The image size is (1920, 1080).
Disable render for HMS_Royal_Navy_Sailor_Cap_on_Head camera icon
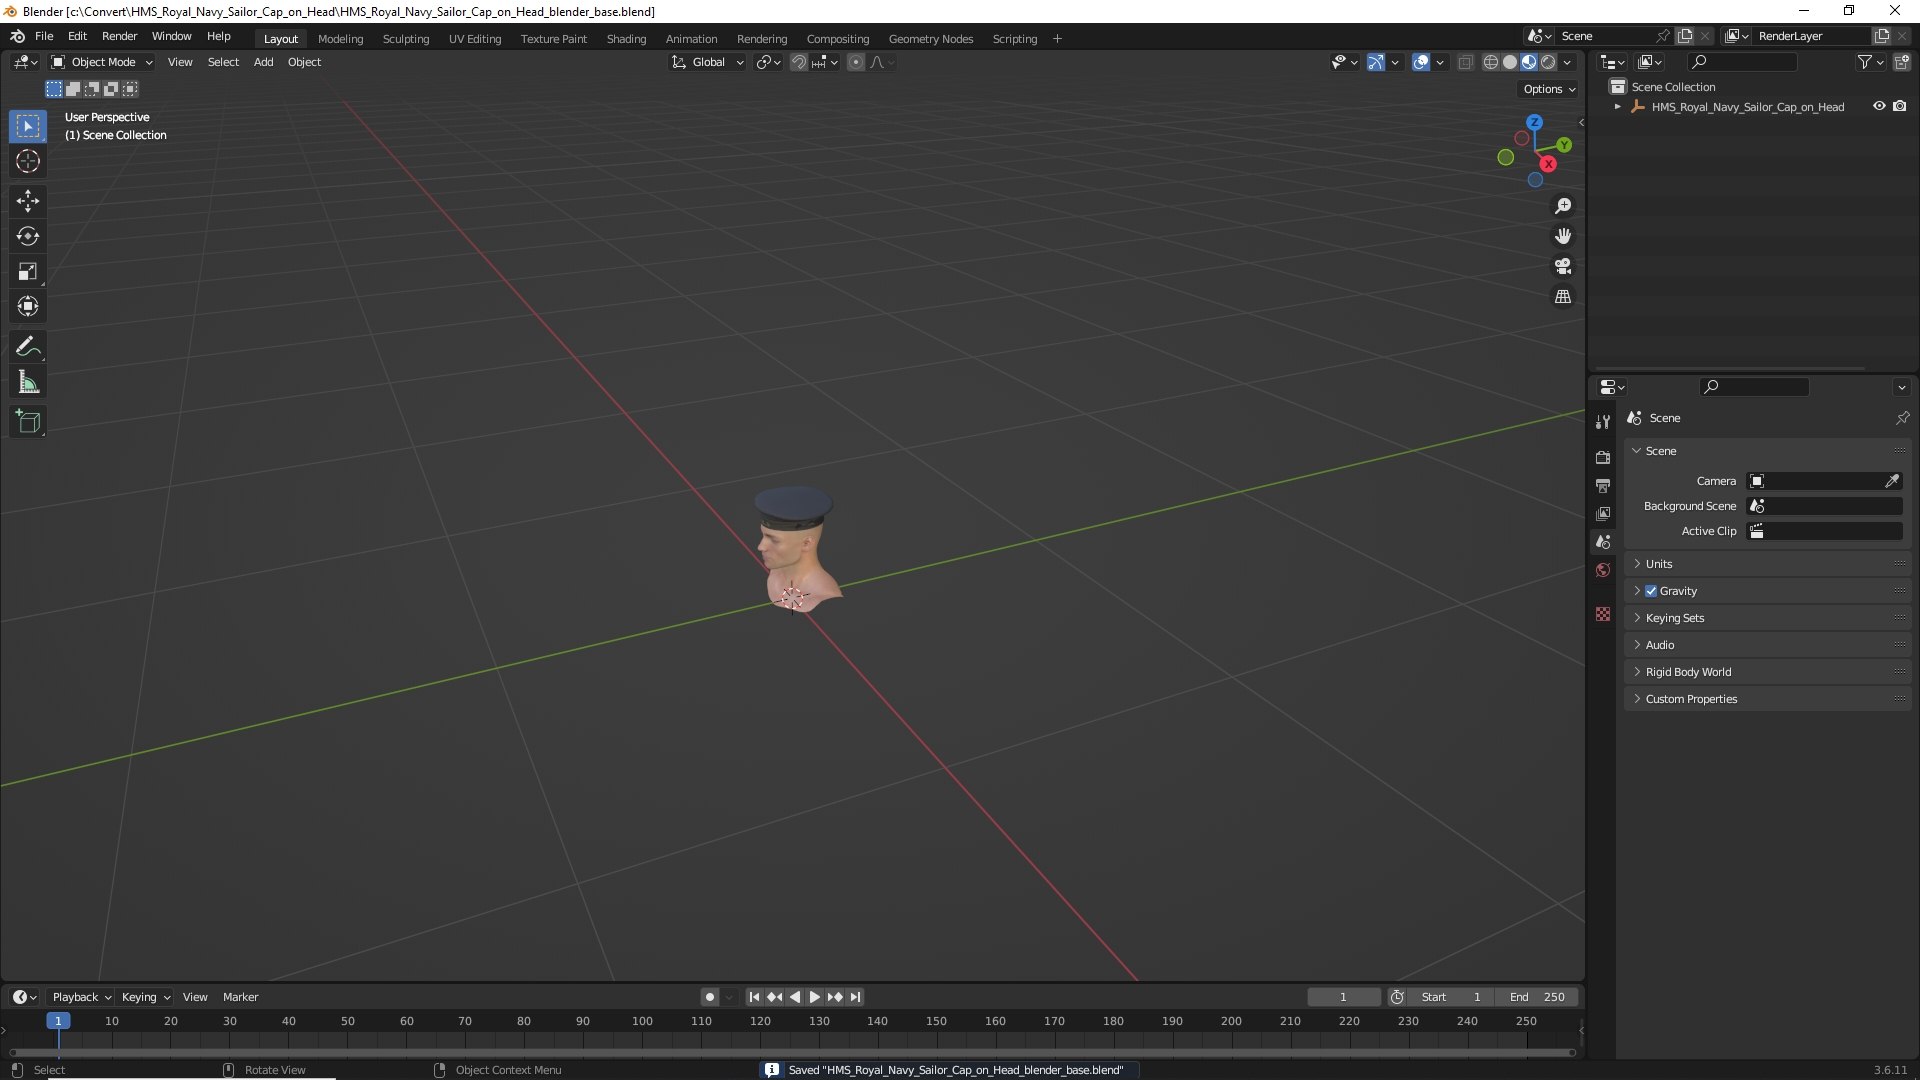point(1900,106)
